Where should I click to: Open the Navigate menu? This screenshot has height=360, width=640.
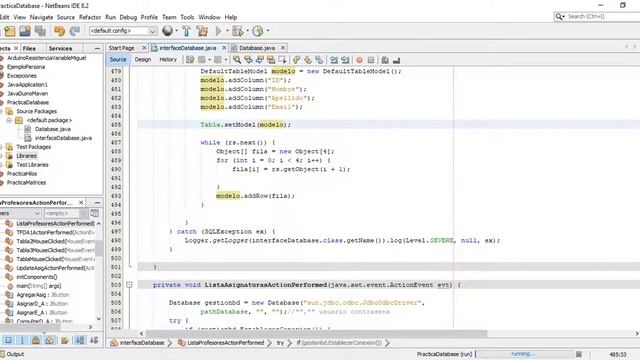pos(41,17)
